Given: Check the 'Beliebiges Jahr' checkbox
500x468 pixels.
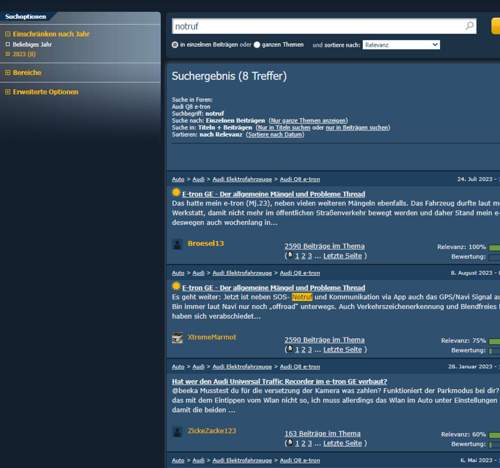Looking at the screenshot, I should point(8,44).
